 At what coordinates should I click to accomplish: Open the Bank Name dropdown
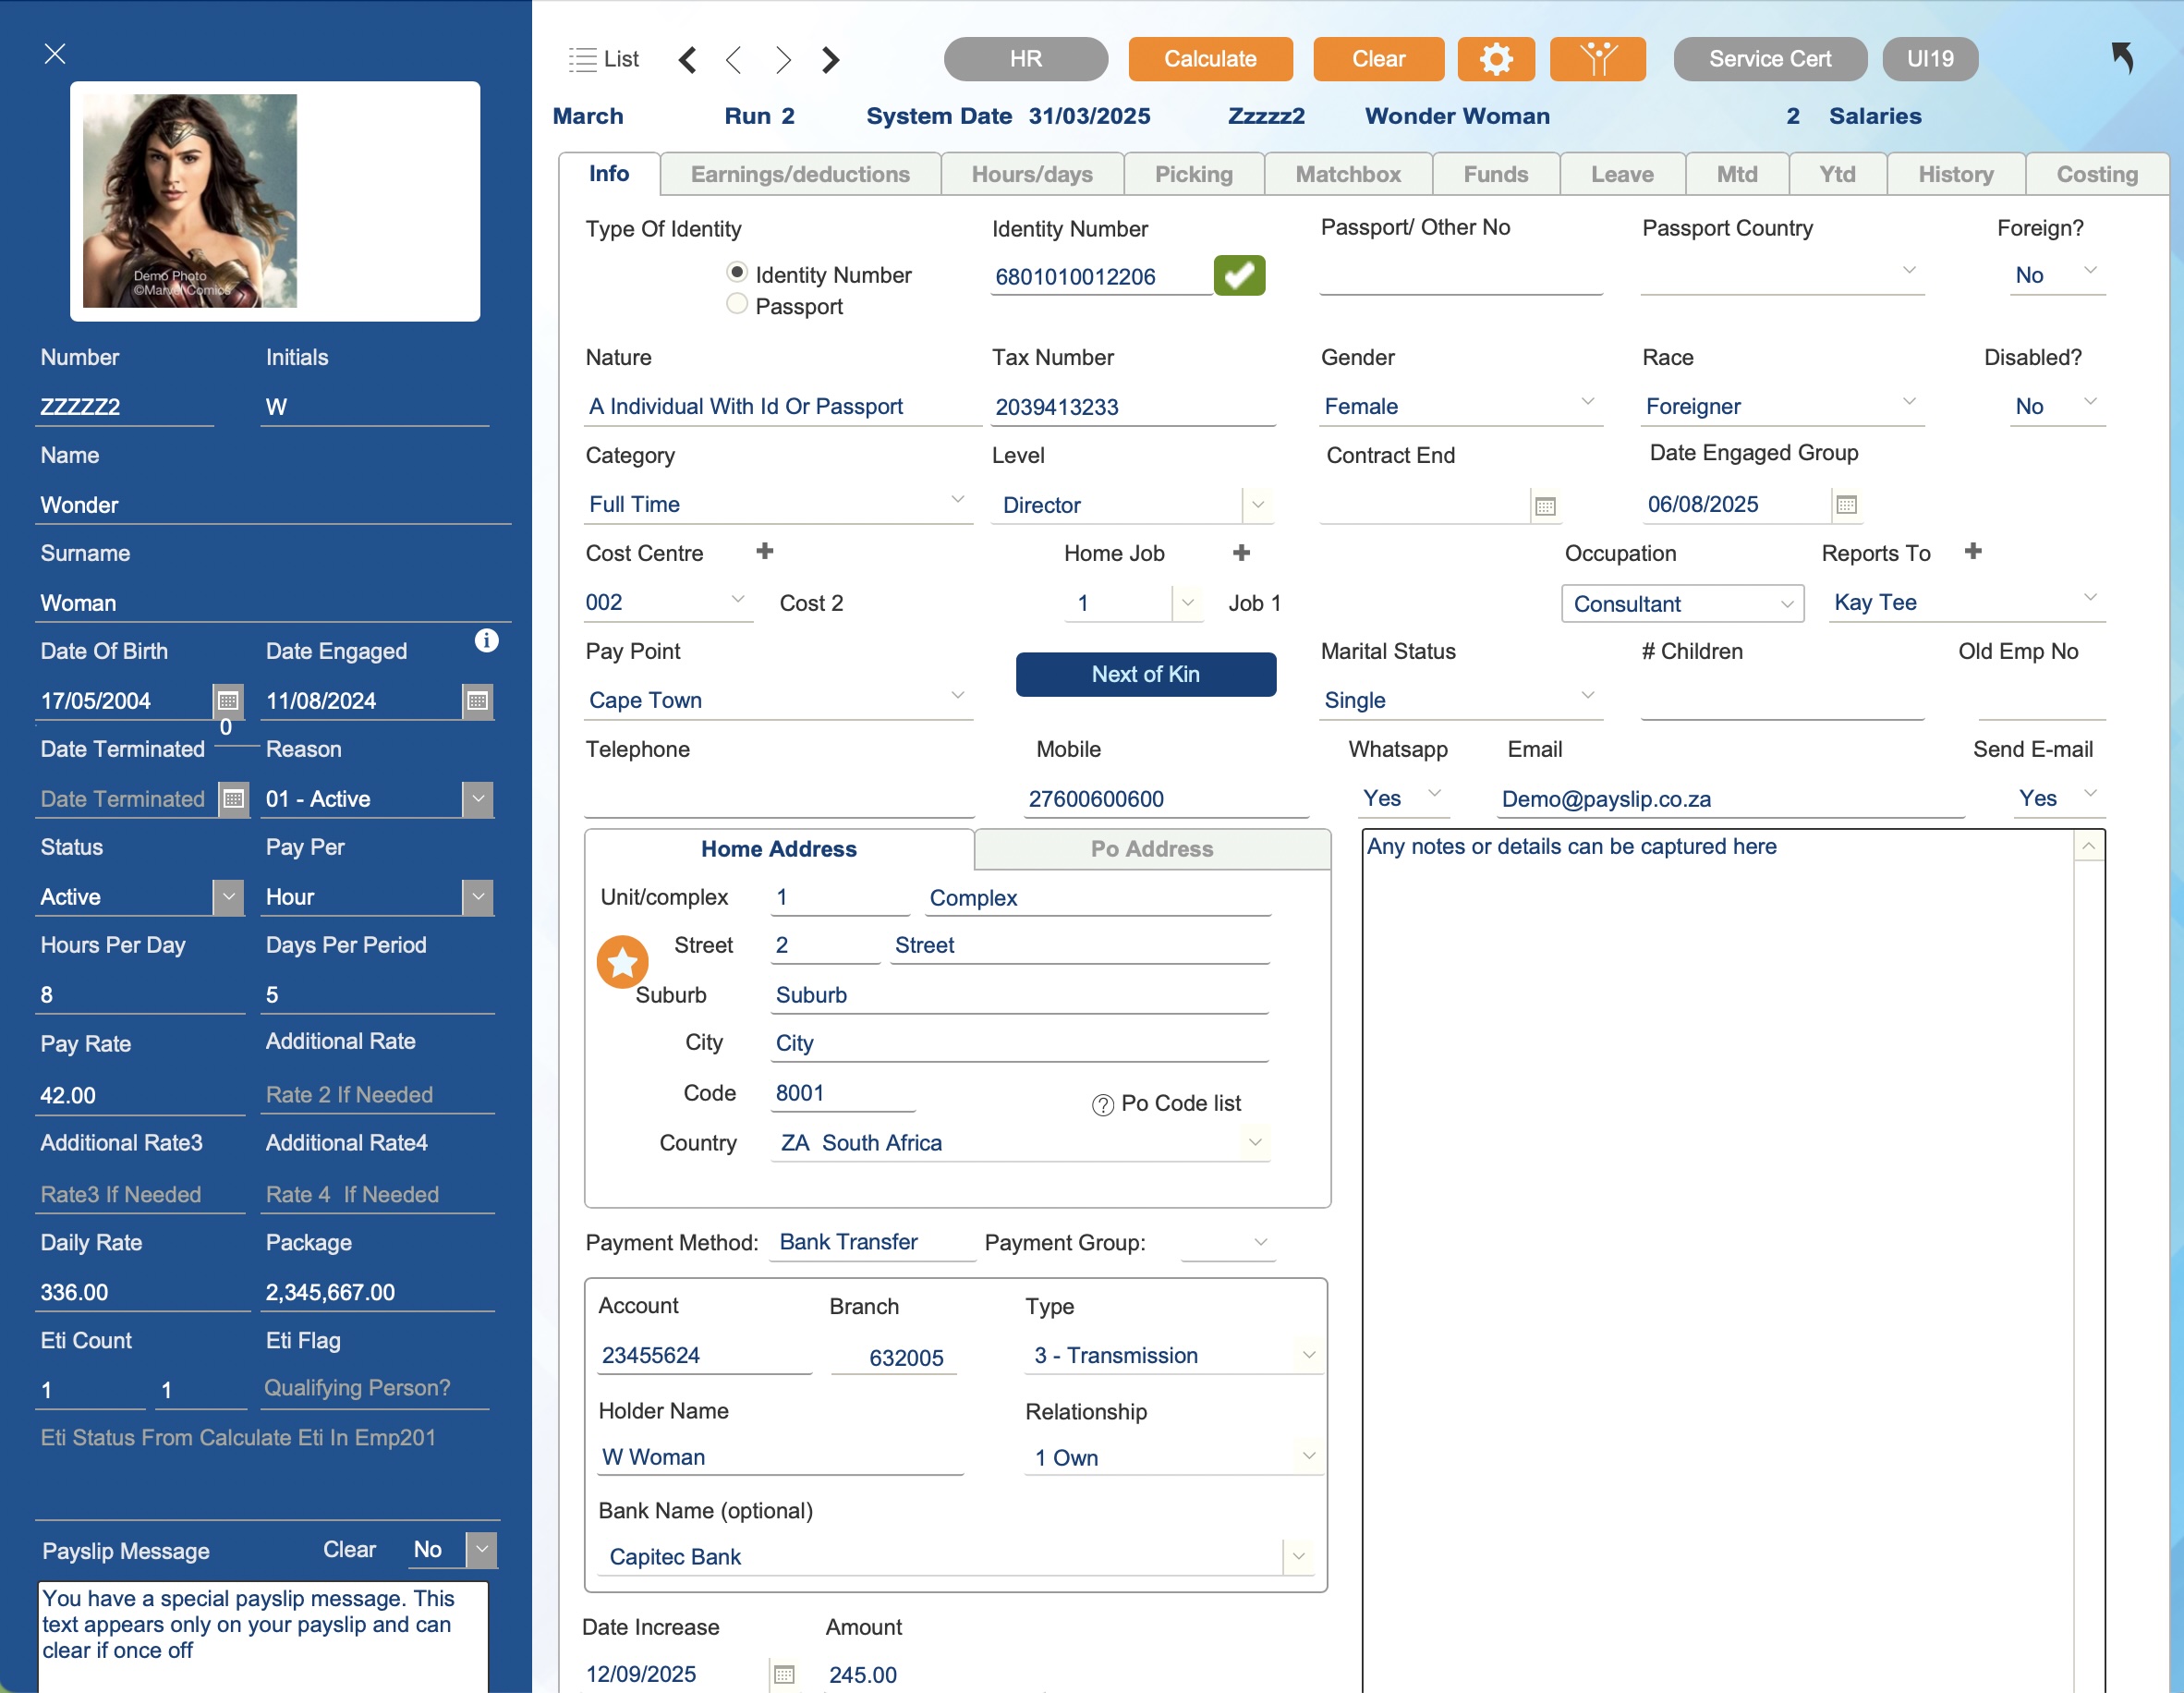[1298, 1555]
